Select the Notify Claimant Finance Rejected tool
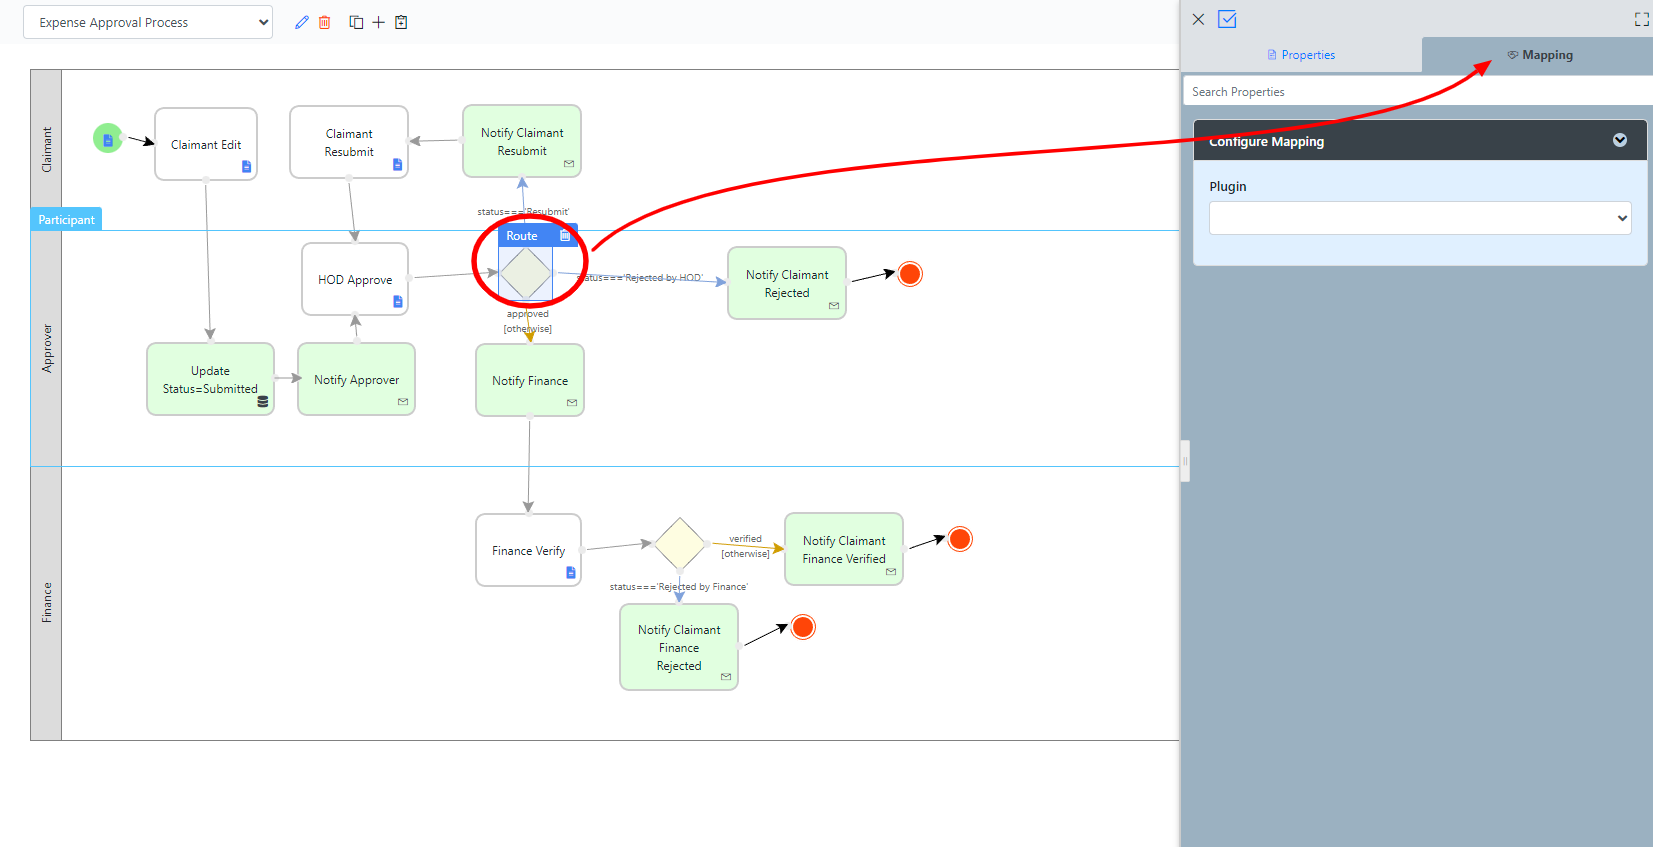 679,647
